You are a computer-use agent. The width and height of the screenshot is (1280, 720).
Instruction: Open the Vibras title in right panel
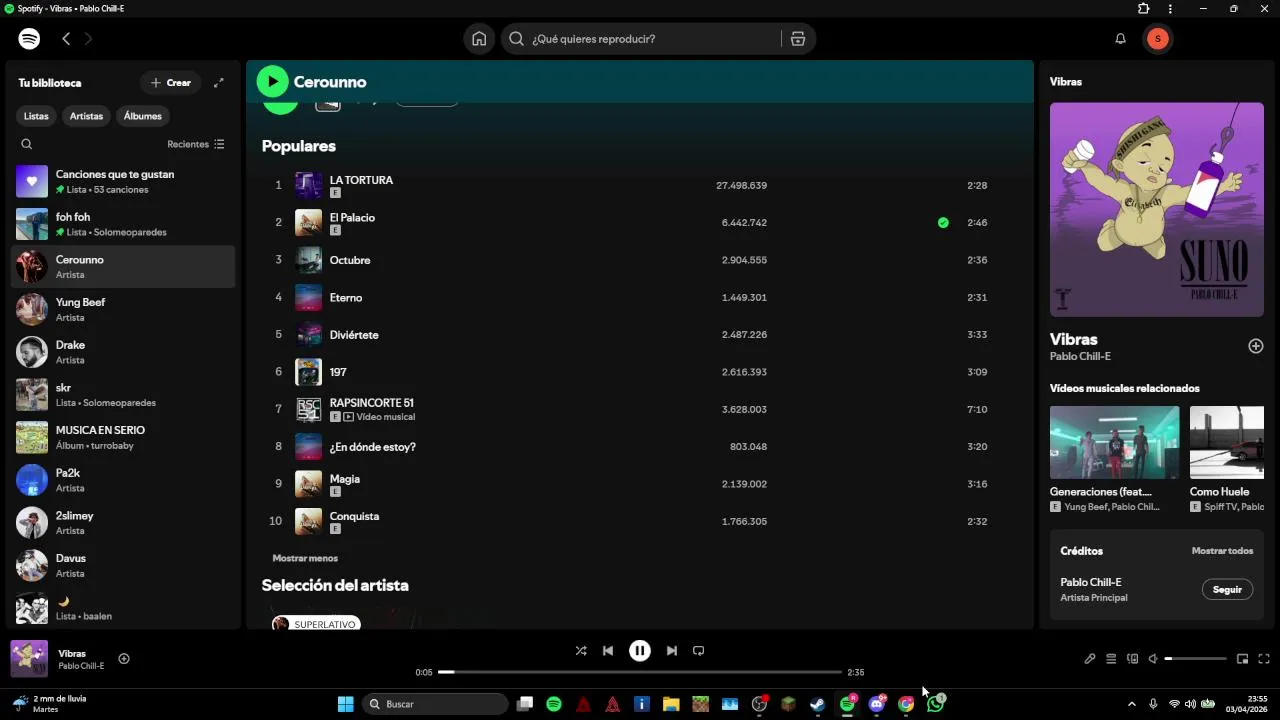pyautogui.click(x=1074, y=339)
